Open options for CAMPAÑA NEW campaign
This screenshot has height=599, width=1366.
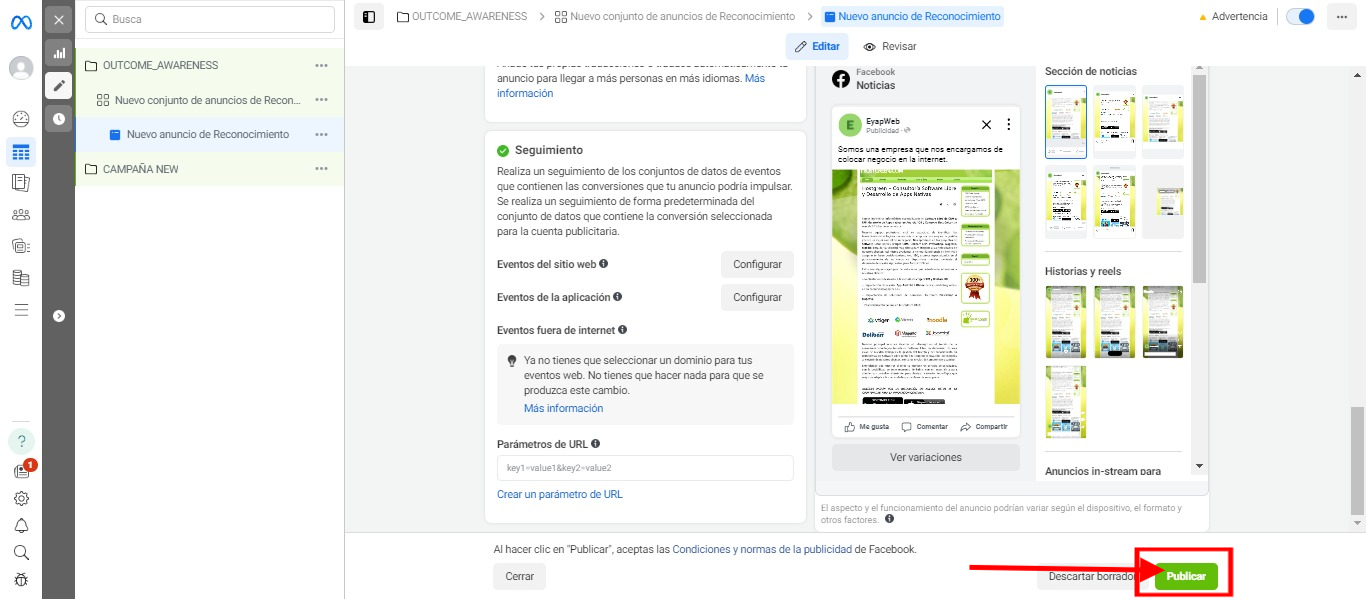(321, 169)
